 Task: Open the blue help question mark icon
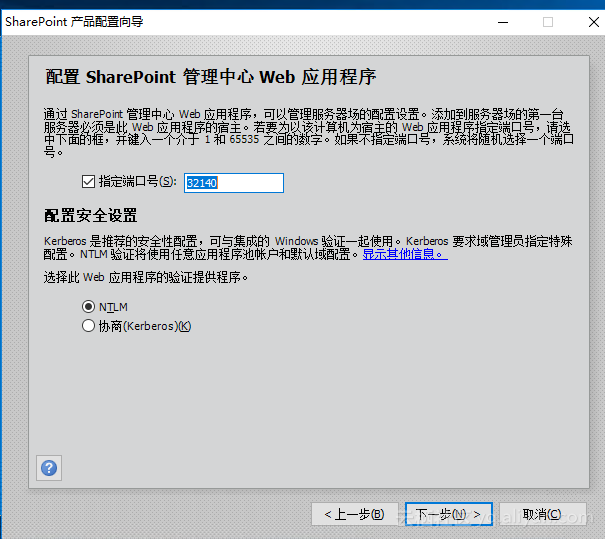point(49,468)
